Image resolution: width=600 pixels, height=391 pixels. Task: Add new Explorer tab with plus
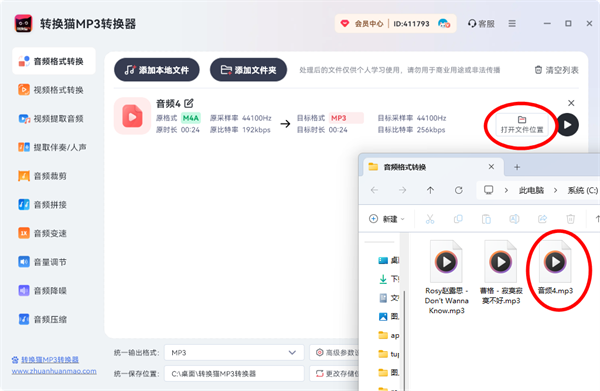click(517, 167)
